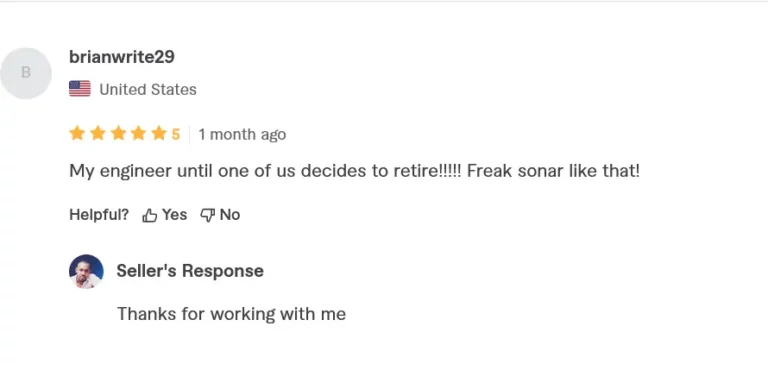Click the thumbs up Yes icon

(x=149, y=215)
